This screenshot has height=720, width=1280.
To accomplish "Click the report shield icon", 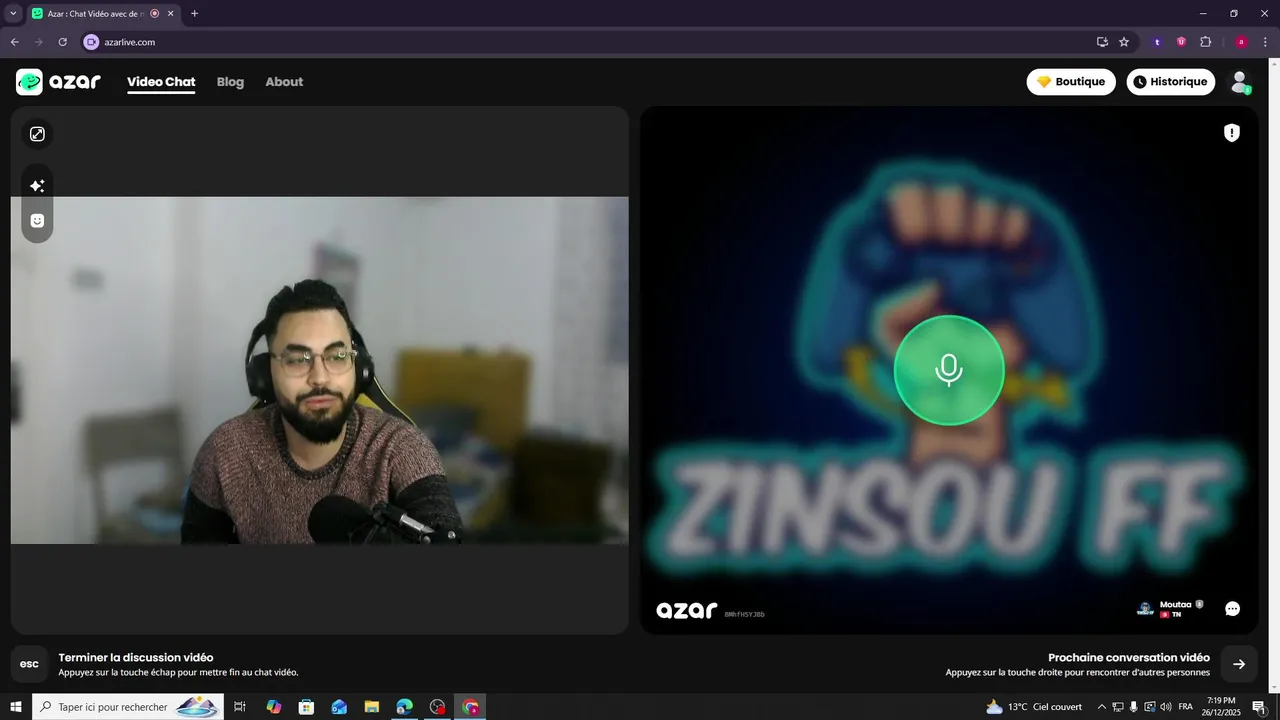I will coord(1232,133).
